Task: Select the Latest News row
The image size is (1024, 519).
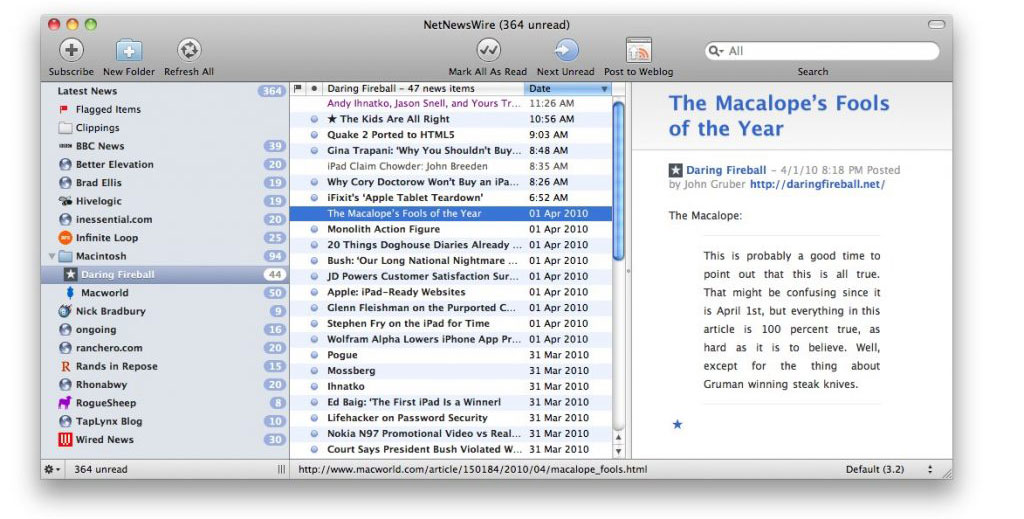Action: (x=165, y=91)
